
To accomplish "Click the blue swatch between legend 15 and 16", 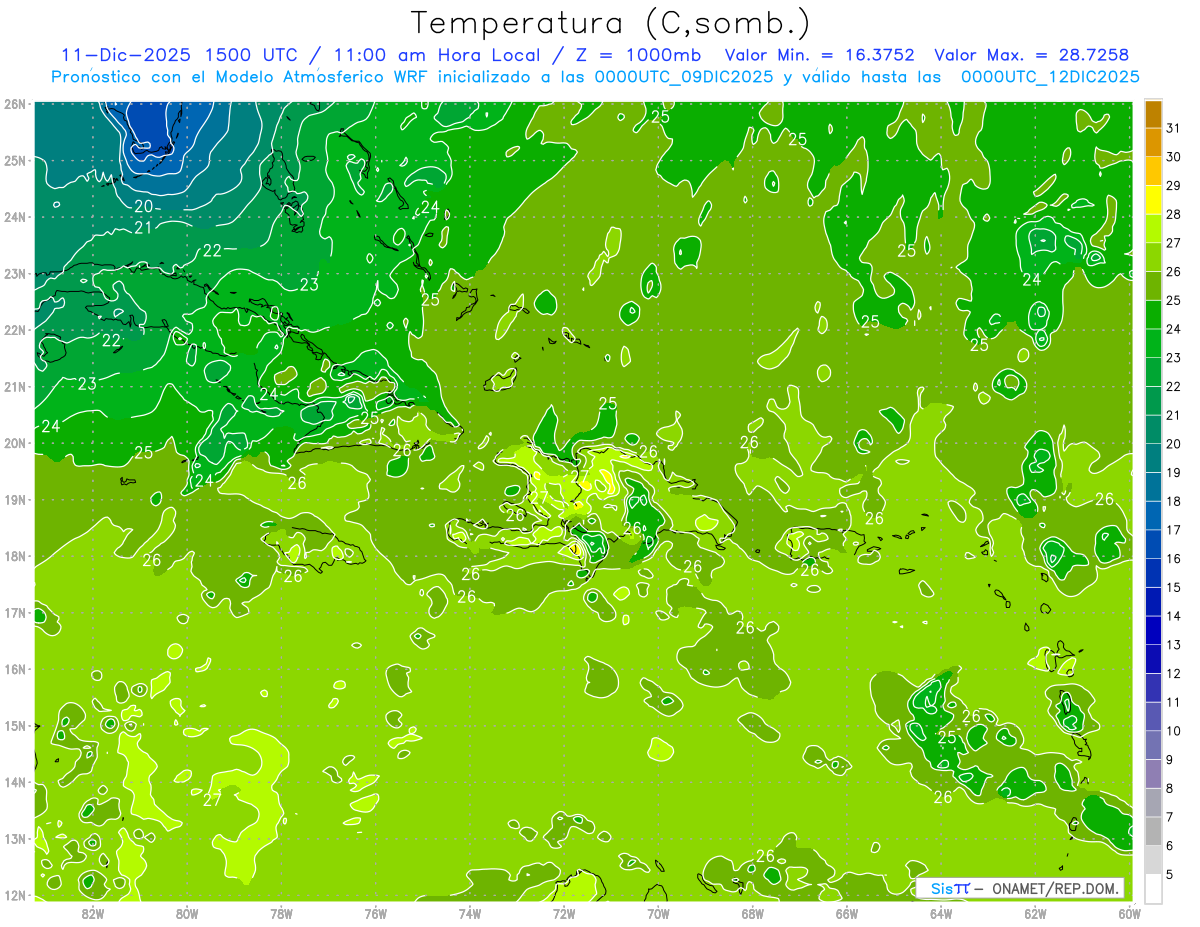I will pos(1153,572).
